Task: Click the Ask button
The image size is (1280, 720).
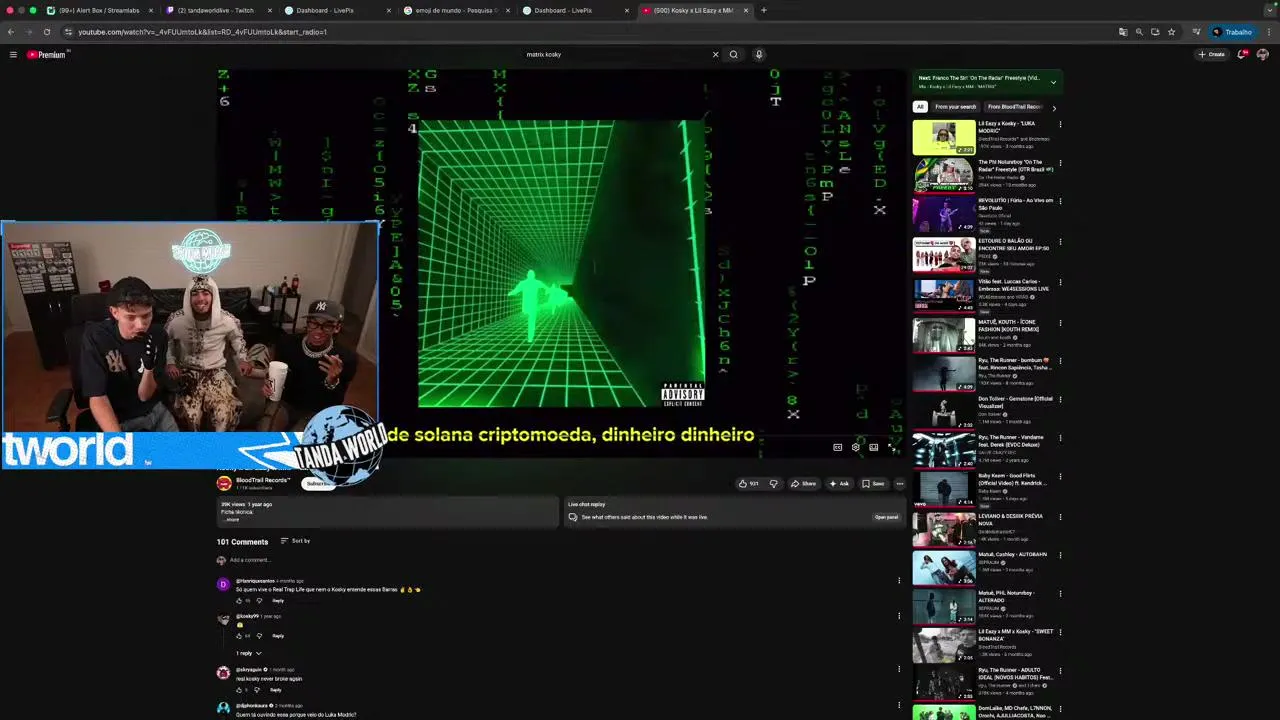Action: coord(839,484)
